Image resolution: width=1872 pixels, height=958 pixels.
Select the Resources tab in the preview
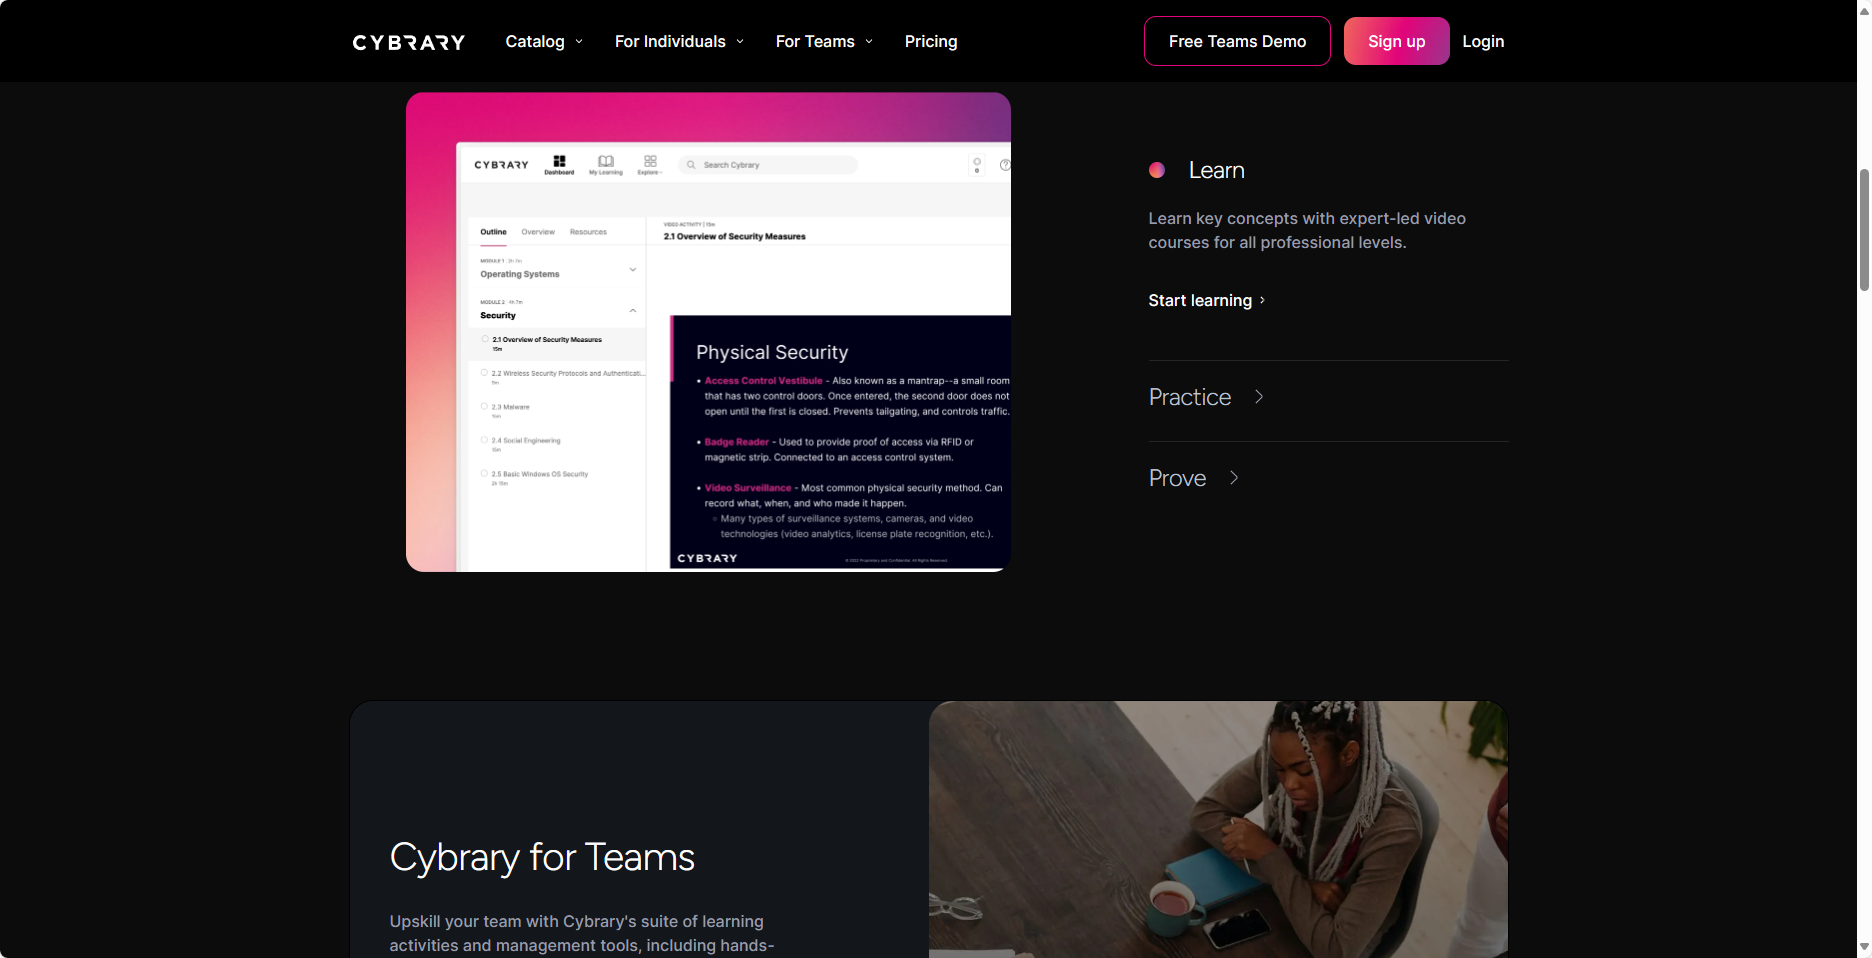pos(588,232)
